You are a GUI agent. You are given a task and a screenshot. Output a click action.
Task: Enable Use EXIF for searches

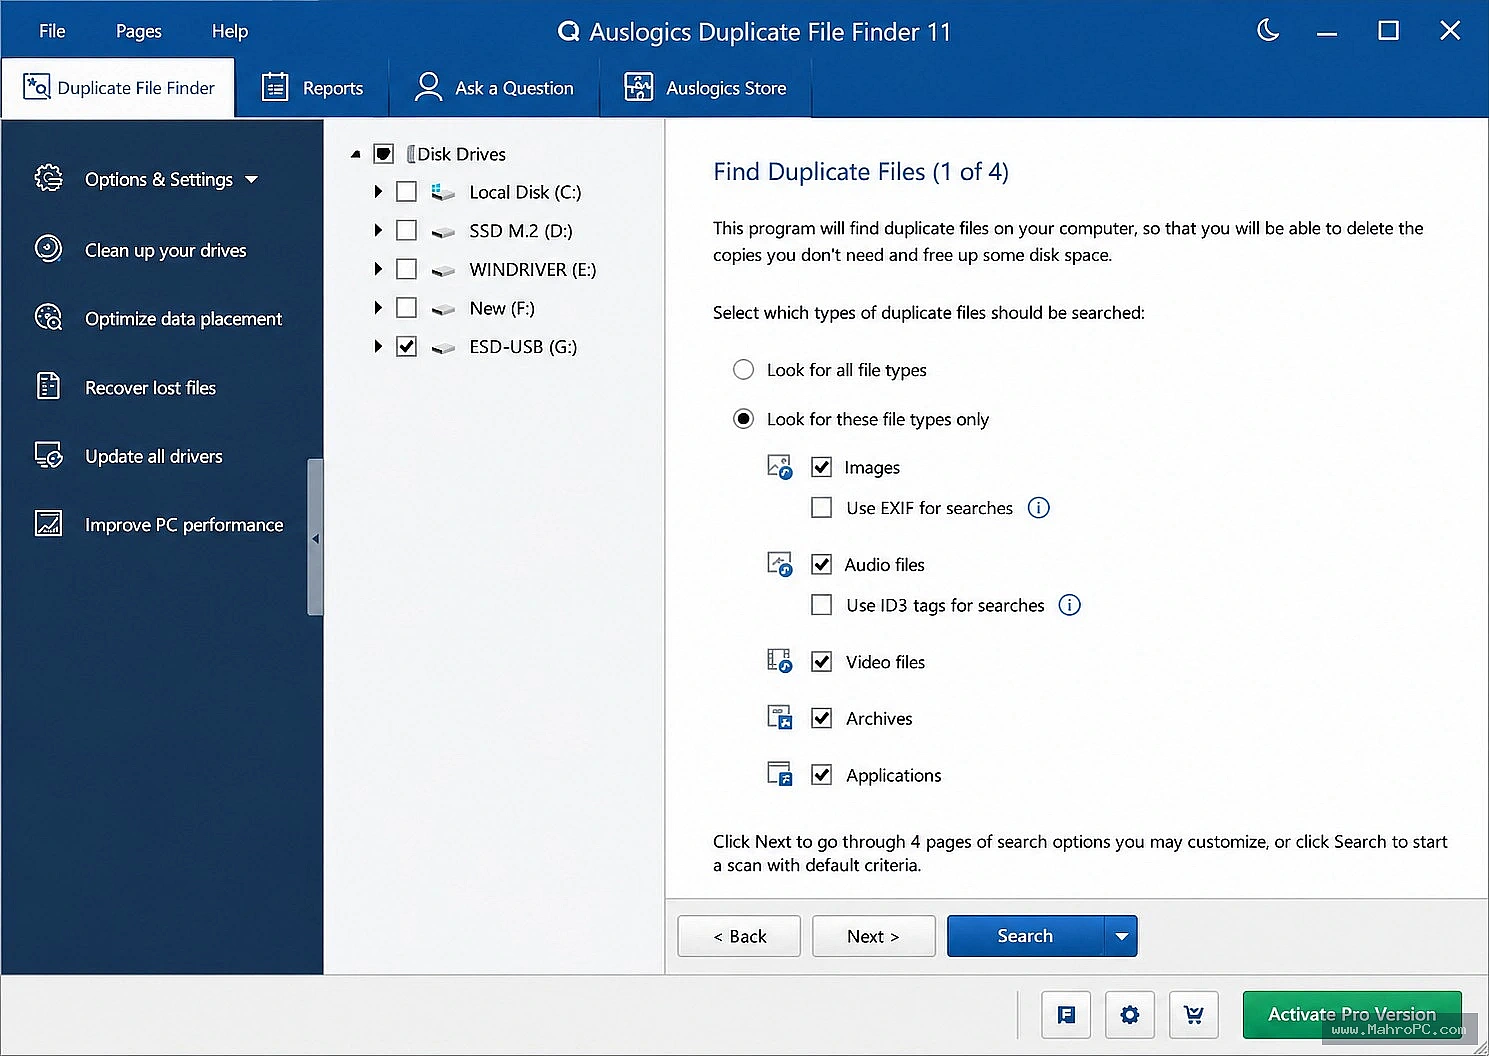click(821, 508)
